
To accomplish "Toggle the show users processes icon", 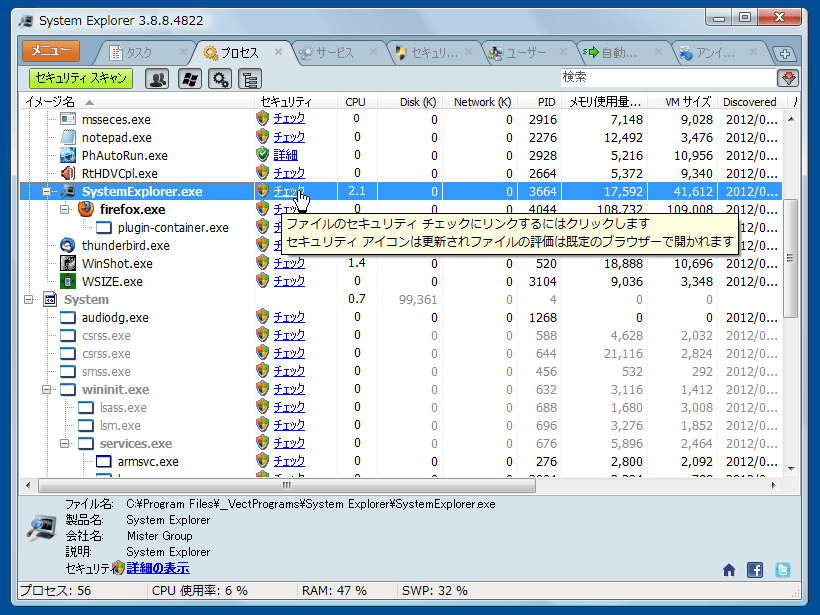I will click(157, 79).
